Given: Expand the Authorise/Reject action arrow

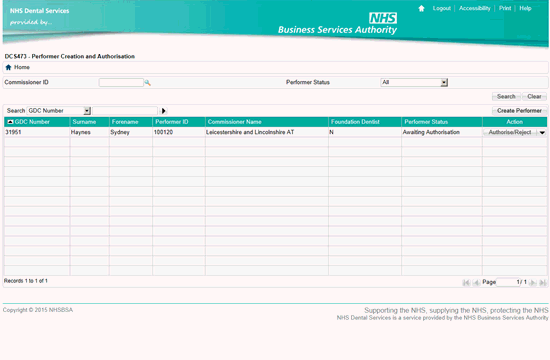Looking at the screenshot, I should (x=542, y=133).
